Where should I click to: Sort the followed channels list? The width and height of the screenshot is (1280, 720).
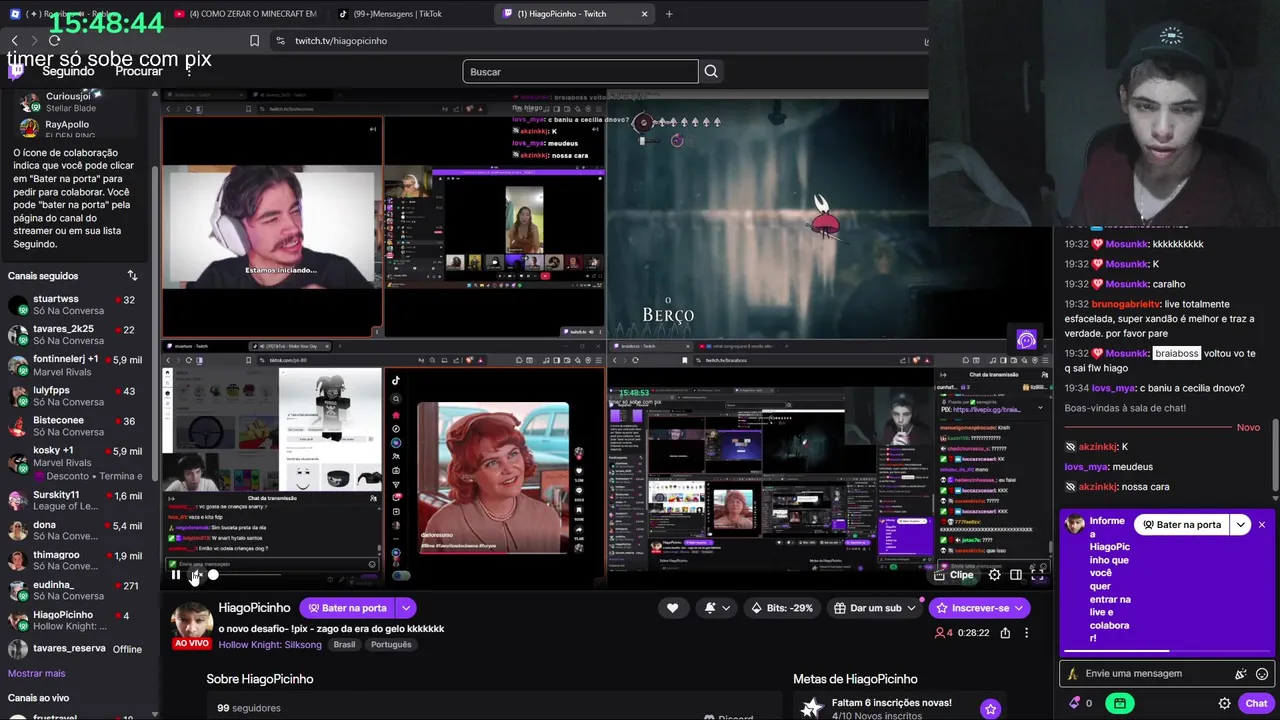click(132, 276)
